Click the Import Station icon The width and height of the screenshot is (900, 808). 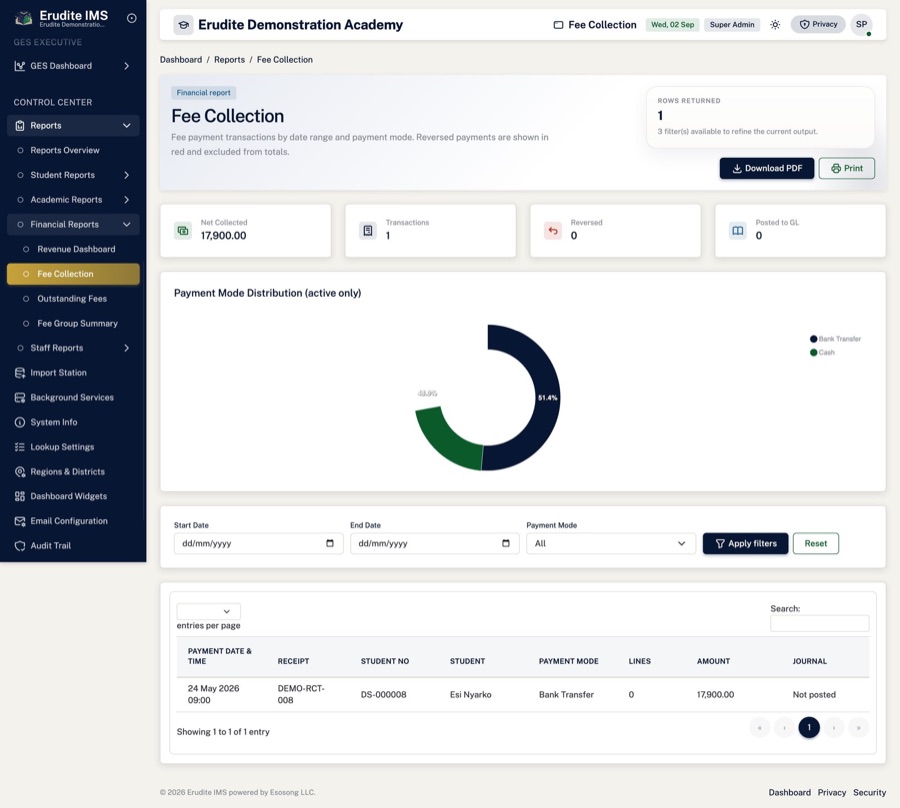click(20, 373)
